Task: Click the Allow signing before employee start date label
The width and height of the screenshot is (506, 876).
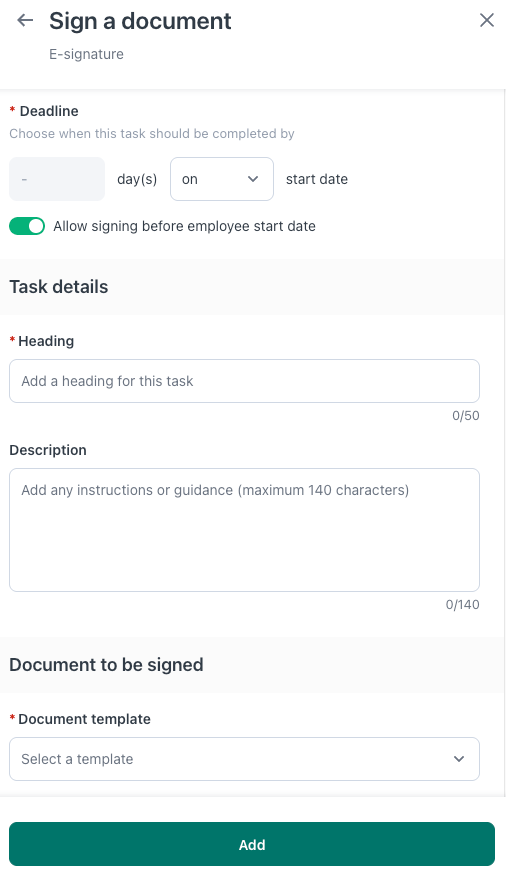Action: tap(184, 226)
